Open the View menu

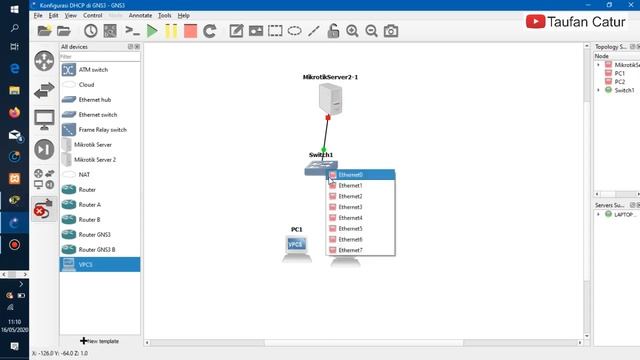[x=71, y=15]
